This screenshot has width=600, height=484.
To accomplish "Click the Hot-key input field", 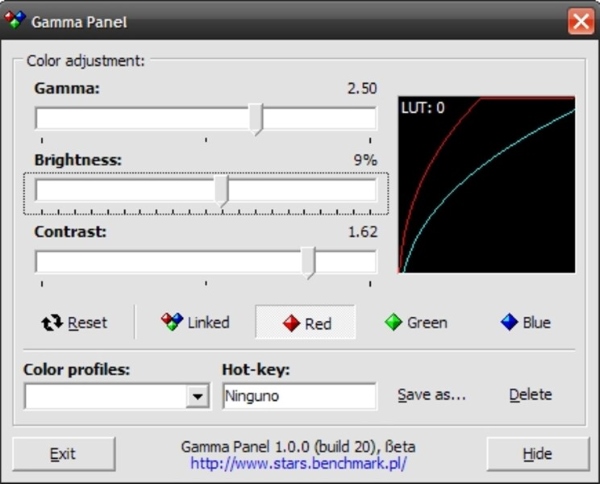I will 299,396.
